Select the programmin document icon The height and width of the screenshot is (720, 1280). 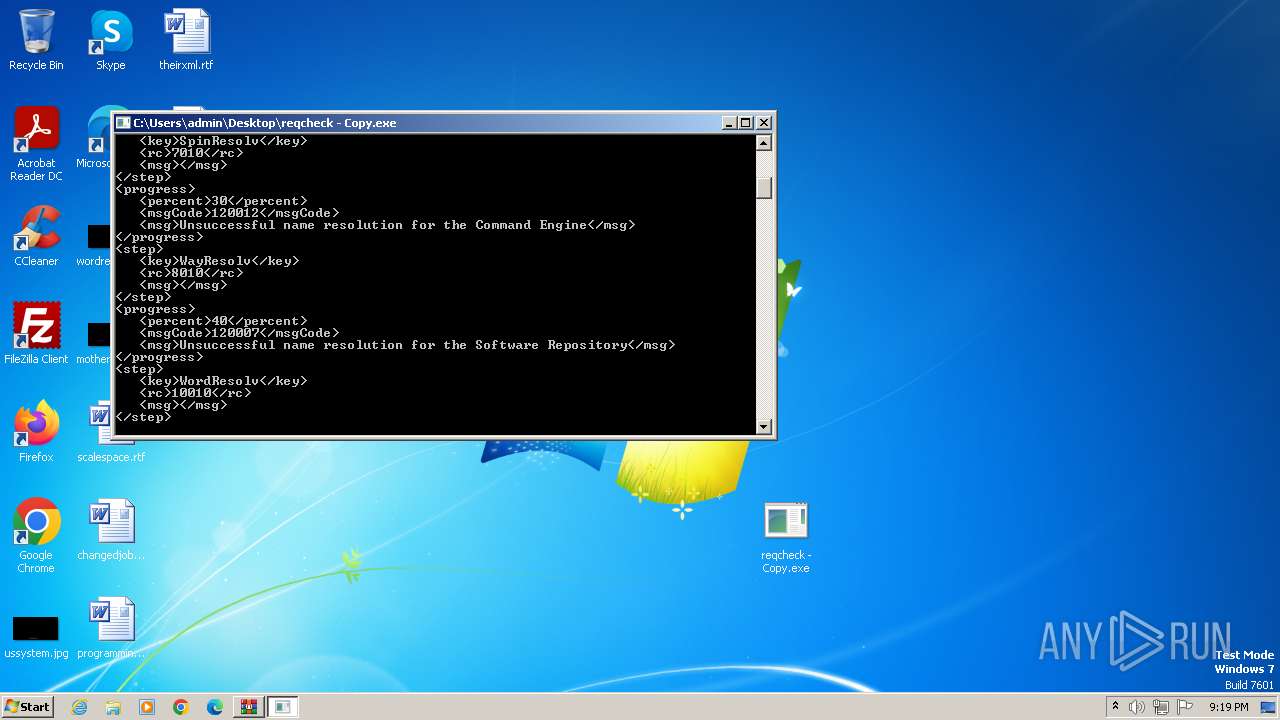point(111,628)
